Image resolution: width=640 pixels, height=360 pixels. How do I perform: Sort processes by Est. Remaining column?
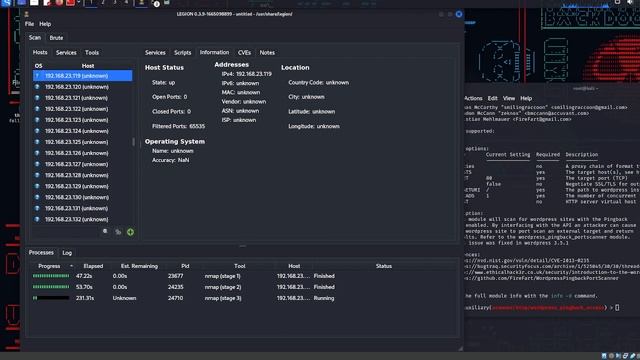click(139, 266)
